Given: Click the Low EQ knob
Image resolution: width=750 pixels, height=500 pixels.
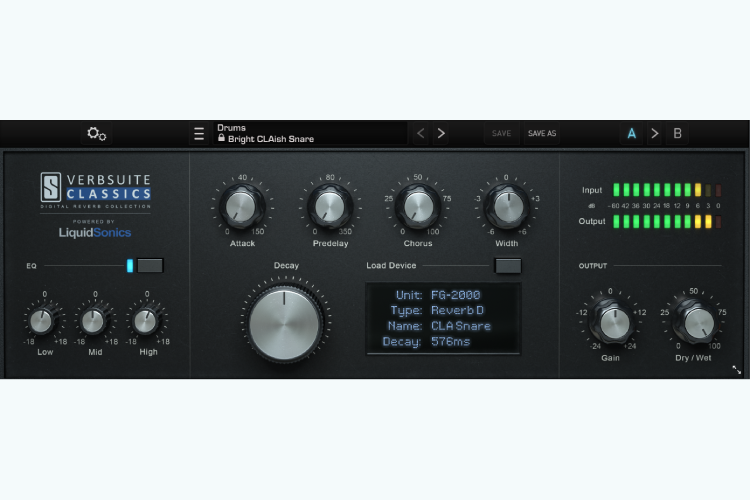Looking at the screenshot, I should [42, 322].
